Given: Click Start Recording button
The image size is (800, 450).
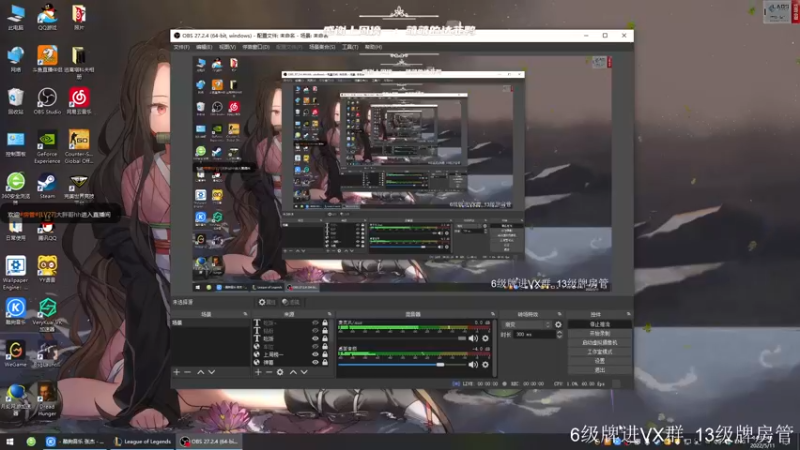Looking at the screenshot, I should coord(600,334).
